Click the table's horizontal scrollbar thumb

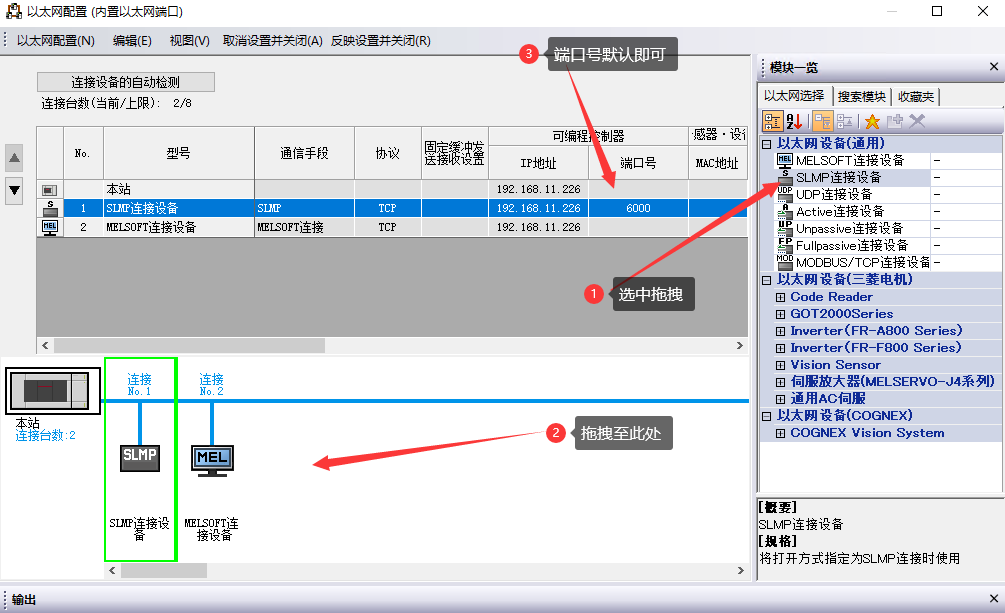190,346
